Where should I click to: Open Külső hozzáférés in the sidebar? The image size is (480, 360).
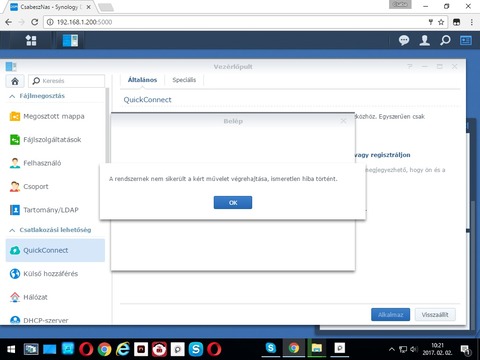point(55,274)
